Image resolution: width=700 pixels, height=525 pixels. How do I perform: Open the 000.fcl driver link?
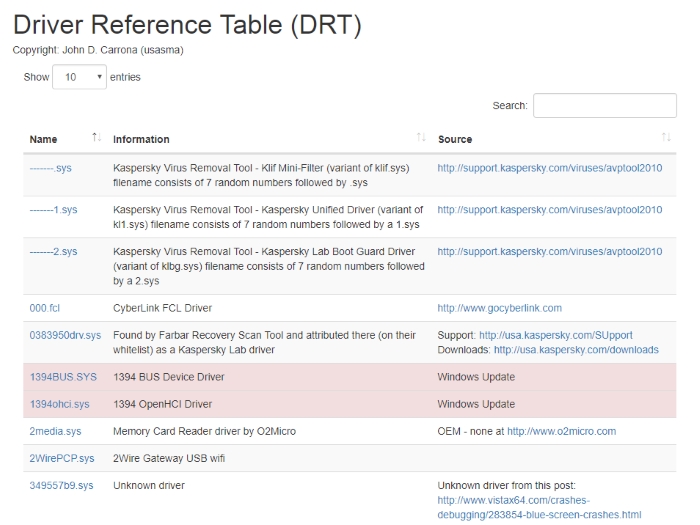(45, 308)
